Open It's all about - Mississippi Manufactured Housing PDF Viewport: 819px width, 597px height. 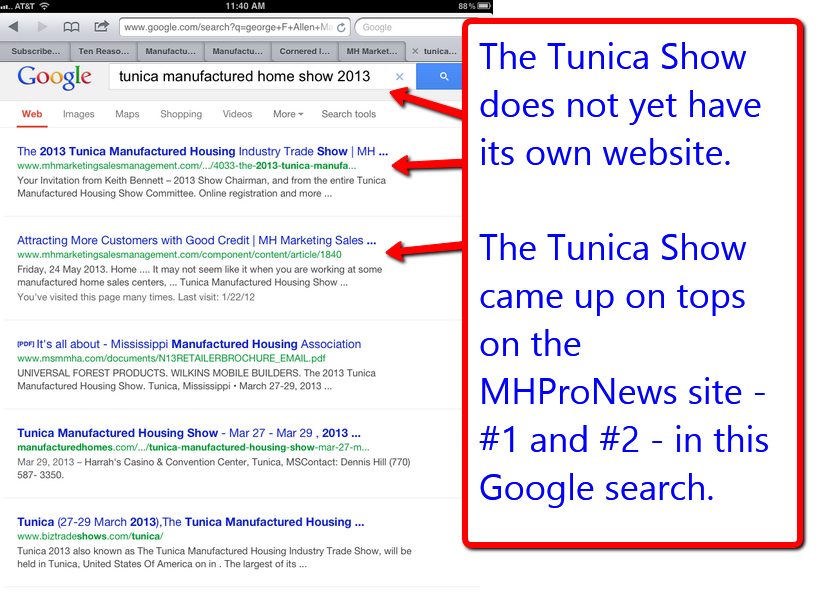click(189, 344)
